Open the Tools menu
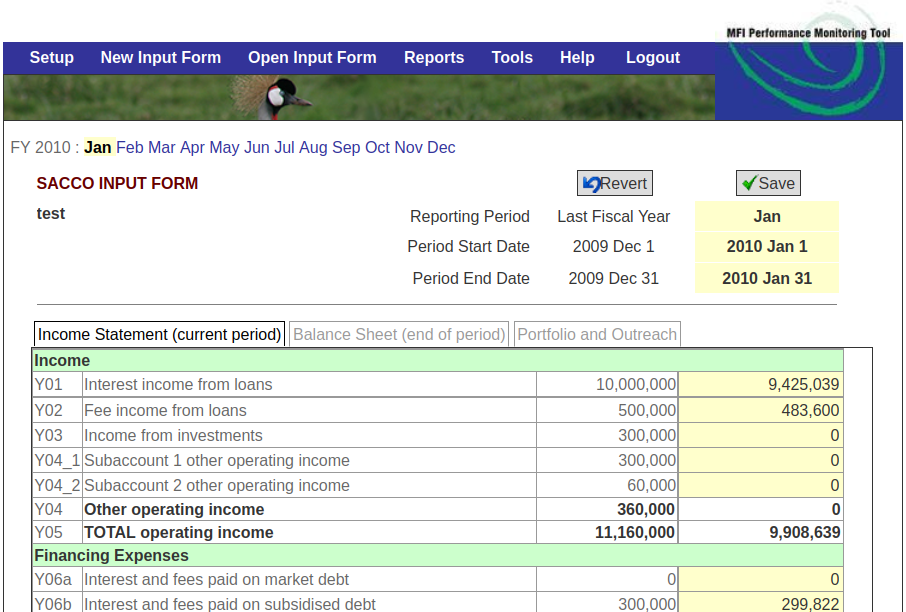Screen dimensions: 906x612 pos(512,58)
